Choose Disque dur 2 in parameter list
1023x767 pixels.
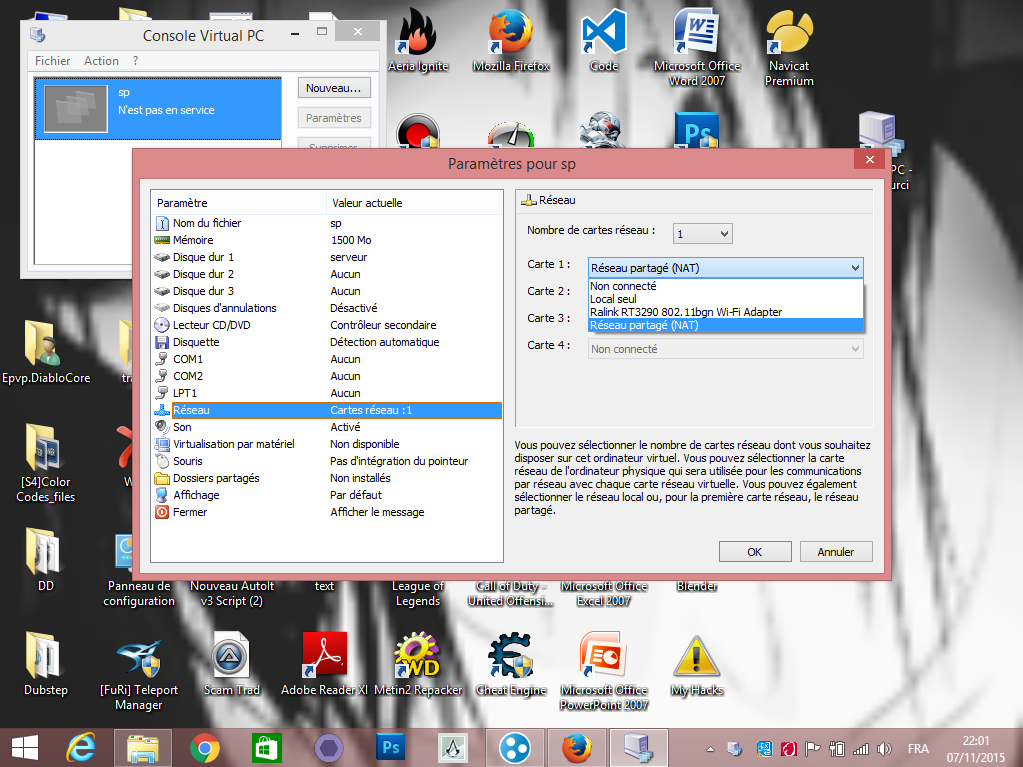326,274
